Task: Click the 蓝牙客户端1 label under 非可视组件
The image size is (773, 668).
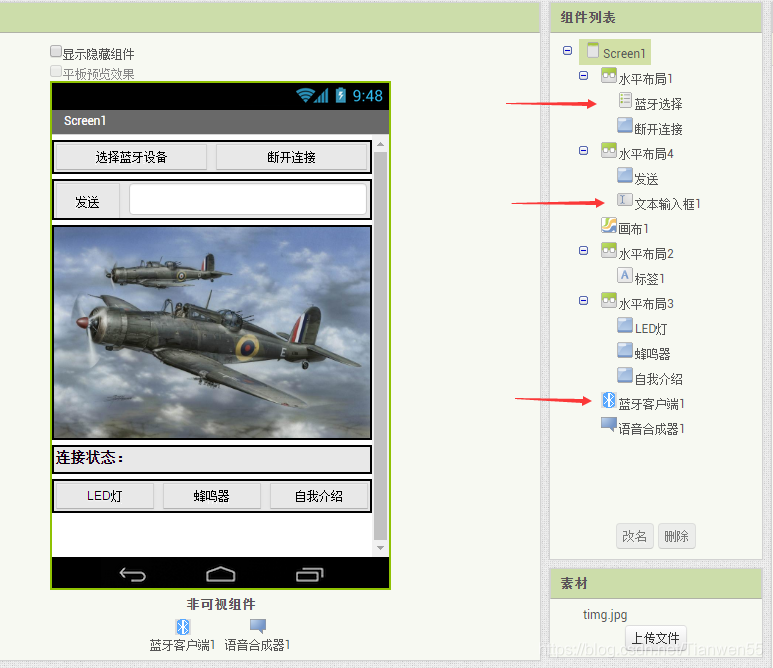Action: click(182, 645)
